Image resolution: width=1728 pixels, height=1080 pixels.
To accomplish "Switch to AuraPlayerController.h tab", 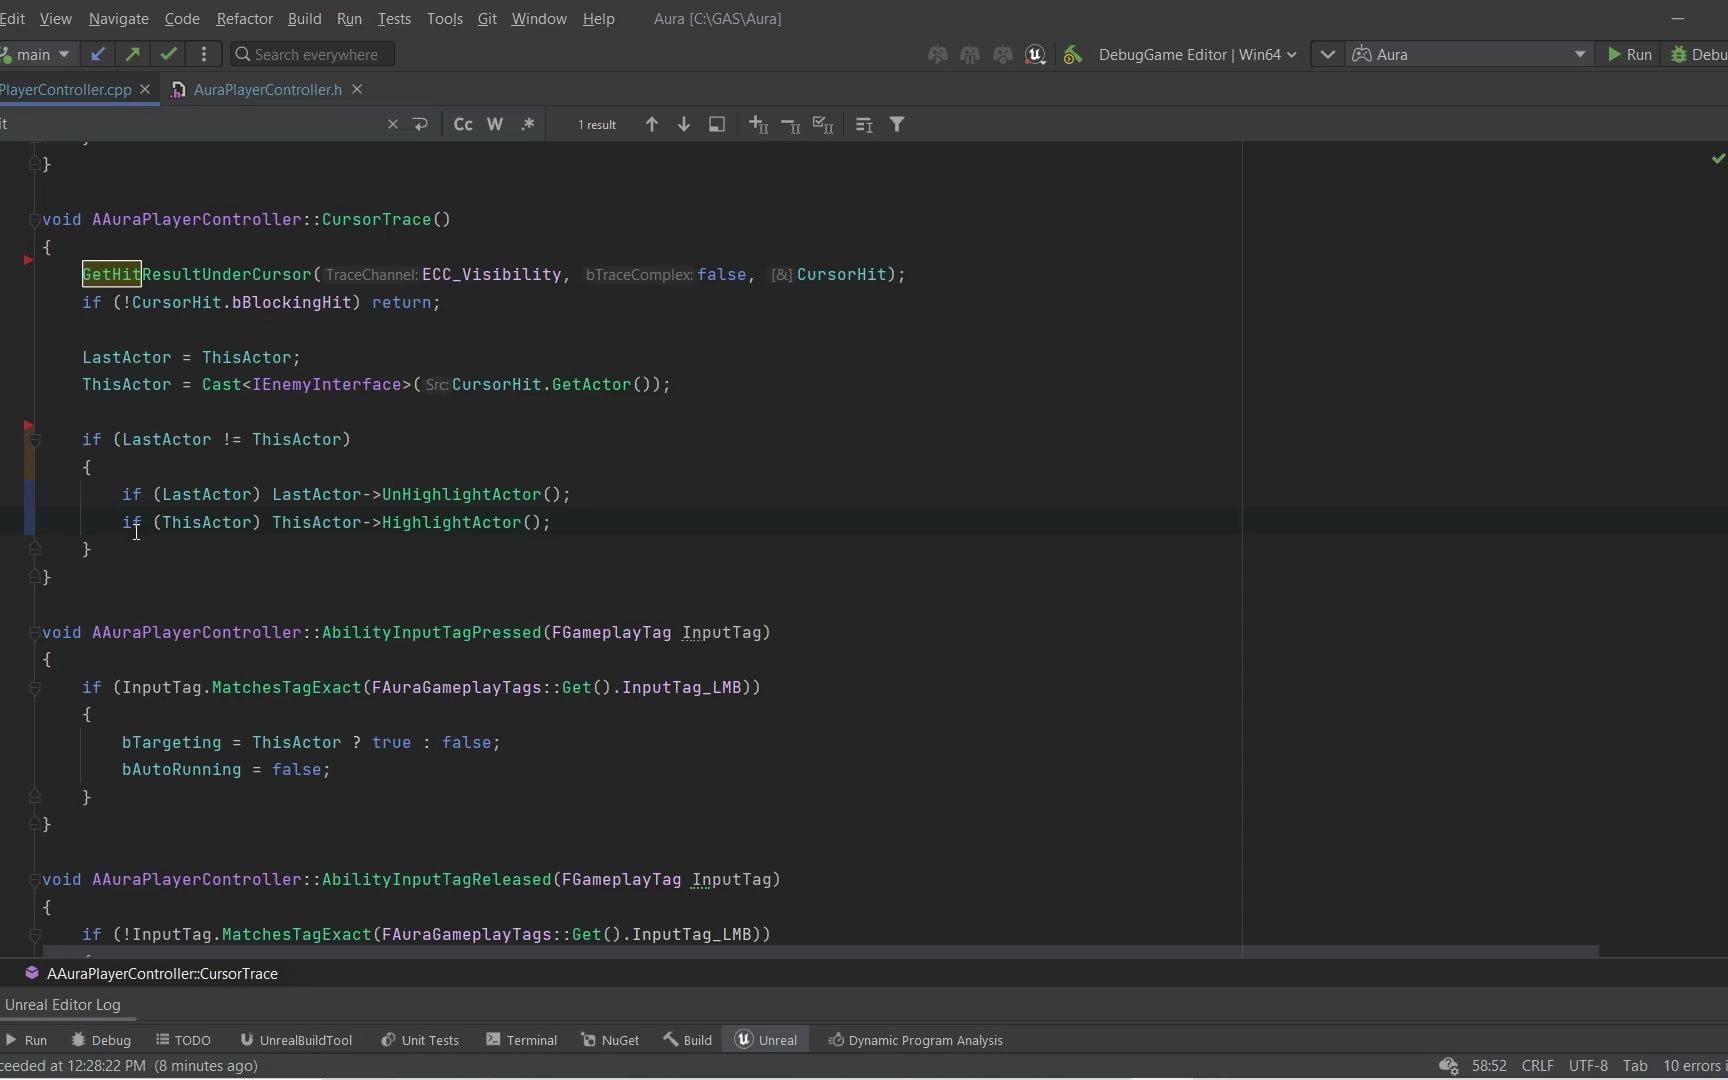I will 267,90.
